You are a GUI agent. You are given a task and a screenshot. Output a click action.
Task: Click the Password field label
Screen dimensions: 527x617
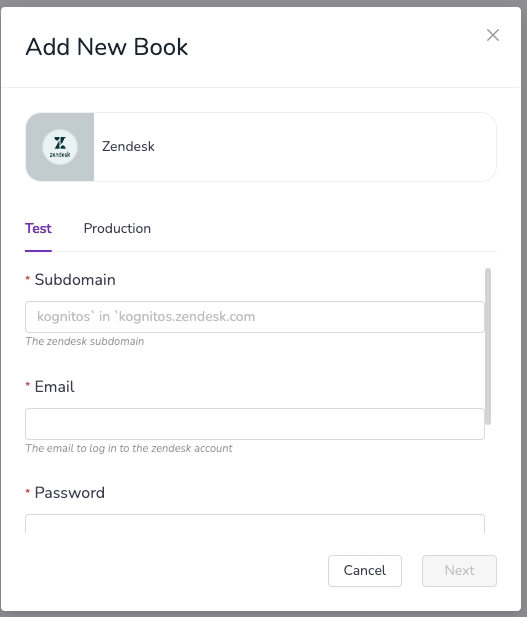[70, 493]
